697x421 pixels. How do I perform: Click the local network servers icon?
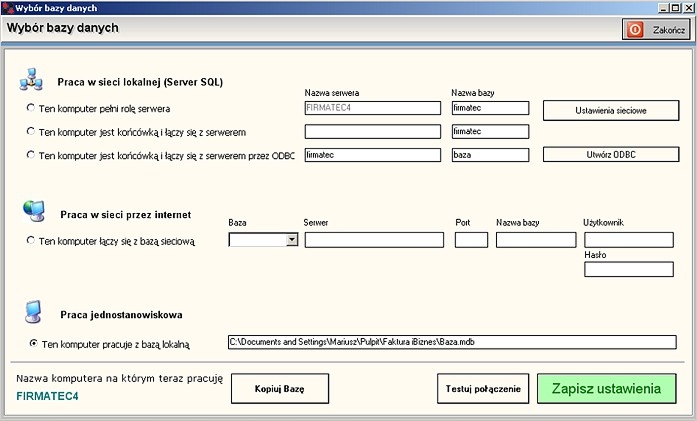tap(30, 80)
